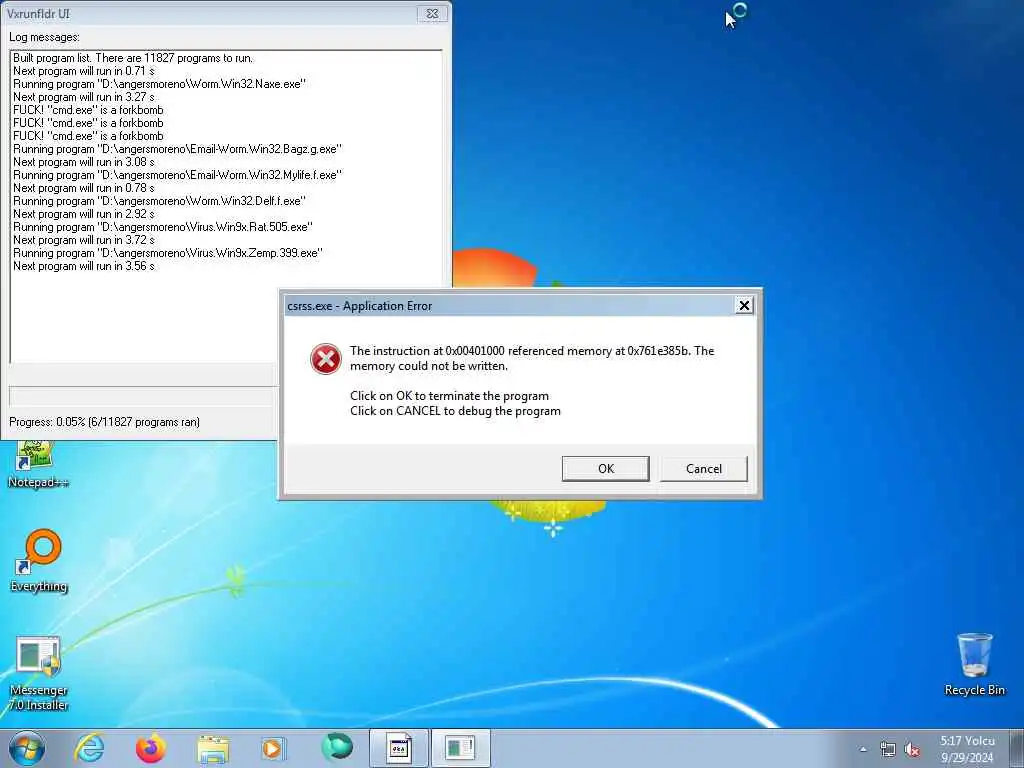Viewport: 1024px width, 768px height.
Task: Click log line running Email-Worm.Win32.Mylife.f.exe
Action: point(177,175)
